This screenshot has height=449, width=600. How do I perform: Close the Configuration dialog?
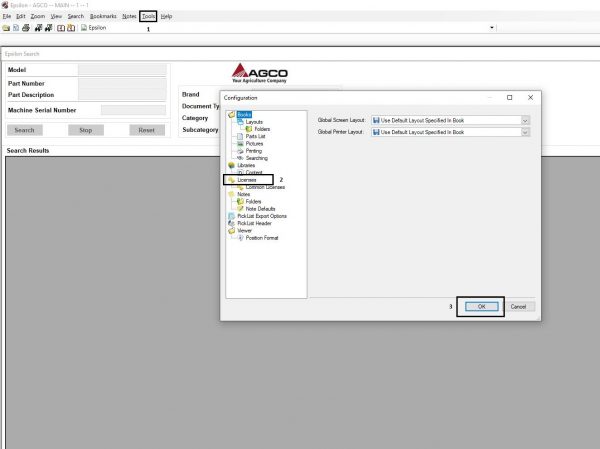tap(530, 98)
